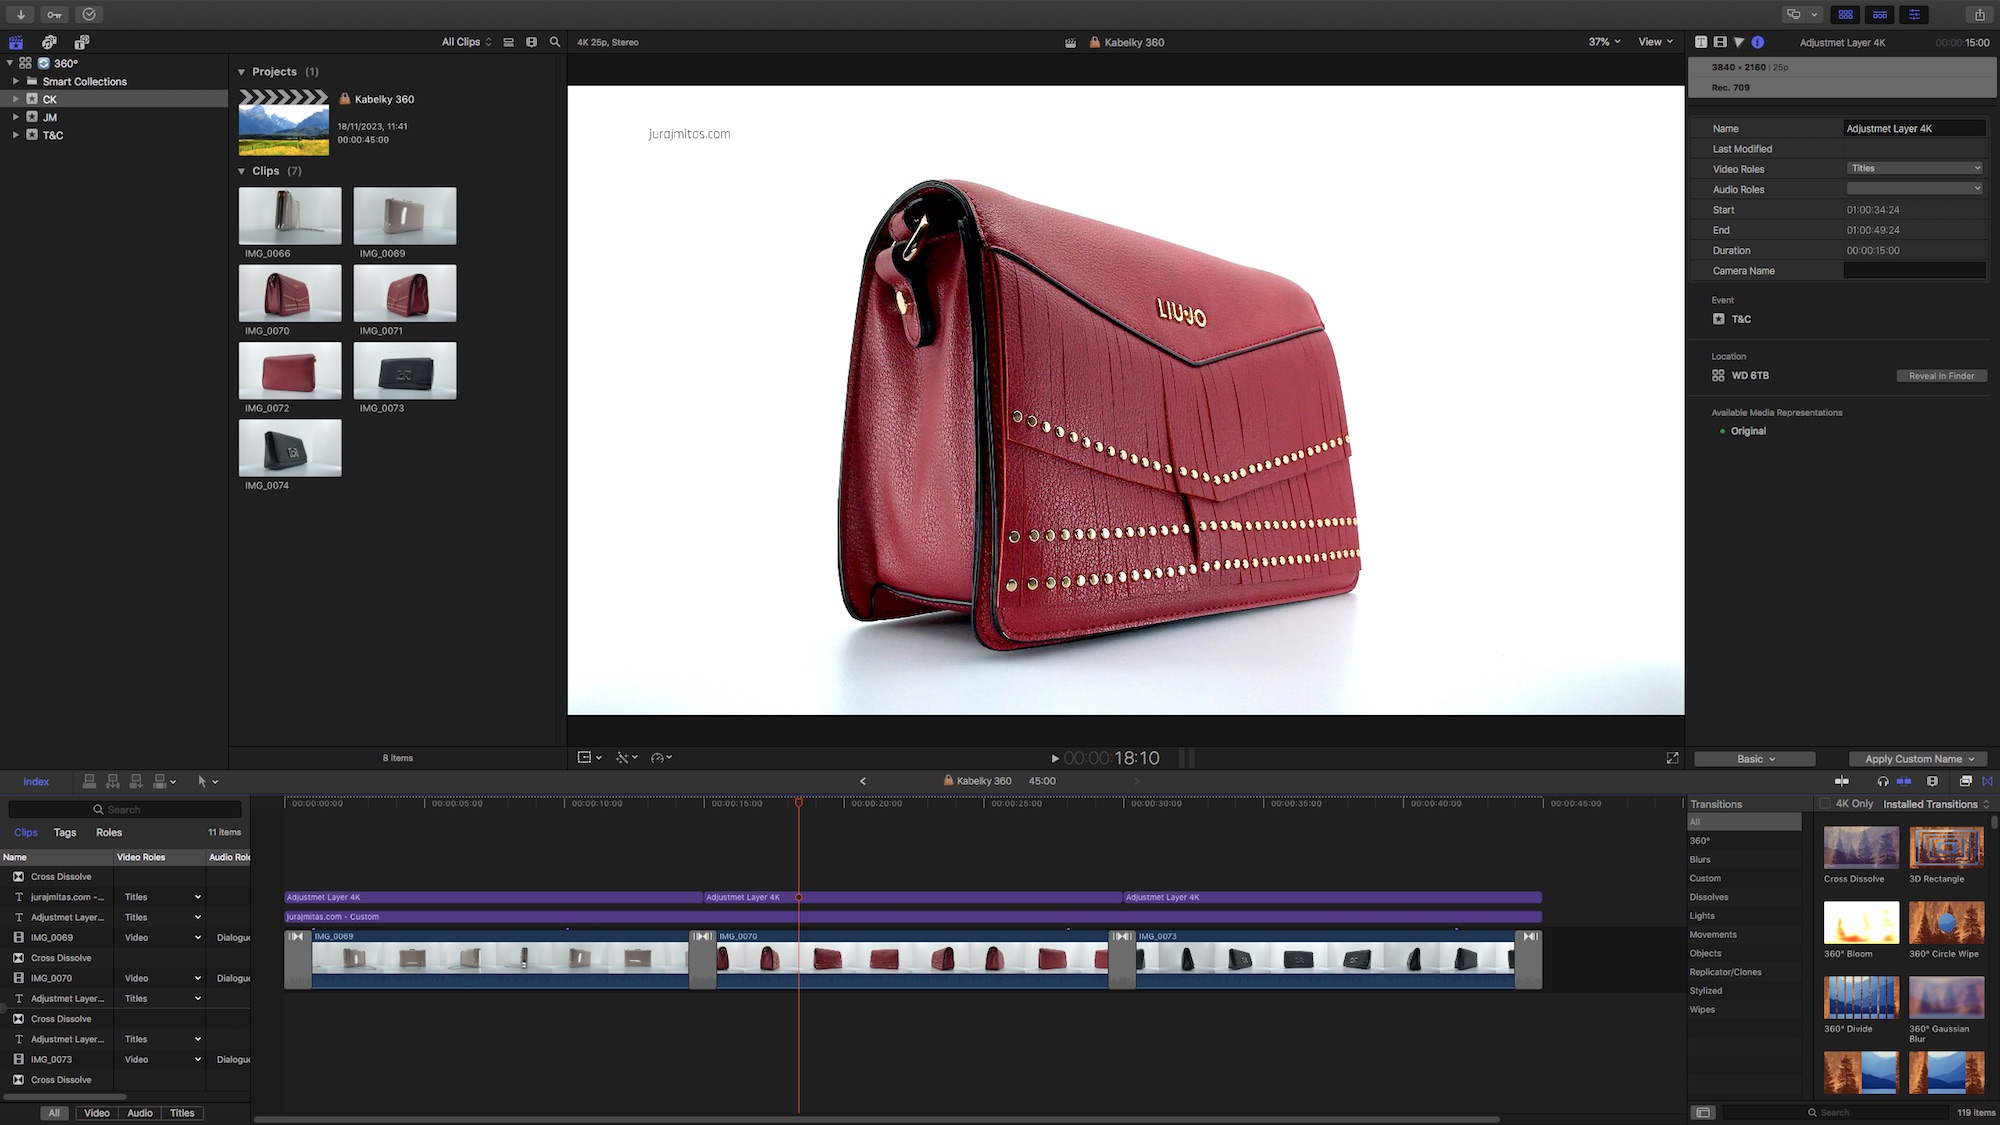Show the Titles and Generators sidebar
The height and width of the screenshot is (1125, 2000).
point(82,42)
